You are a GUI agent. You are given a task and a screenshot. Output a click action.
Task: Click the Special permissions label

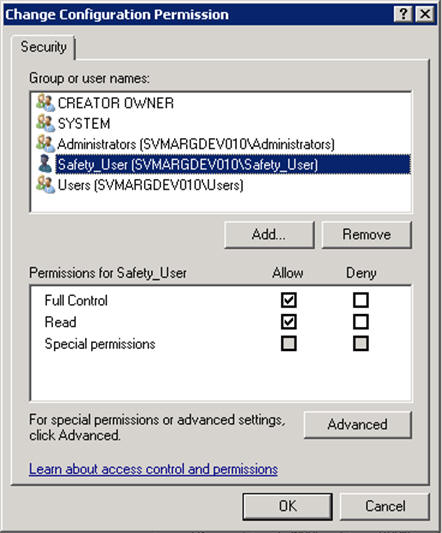pos(100,344)
